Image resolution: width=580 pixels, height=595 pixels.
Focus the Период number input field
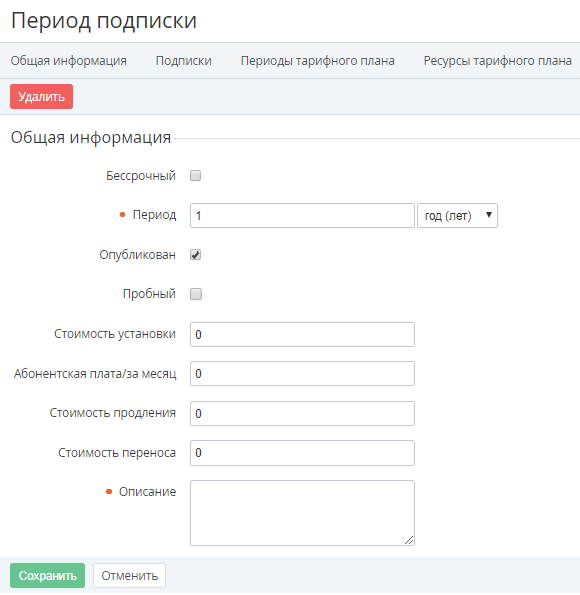coord(302,216)
